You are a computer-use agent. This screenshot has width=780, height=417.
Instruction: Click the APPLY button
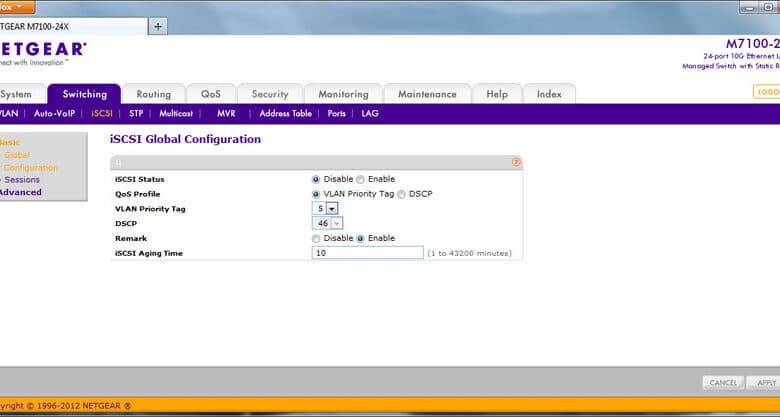(x=765, y=383)
